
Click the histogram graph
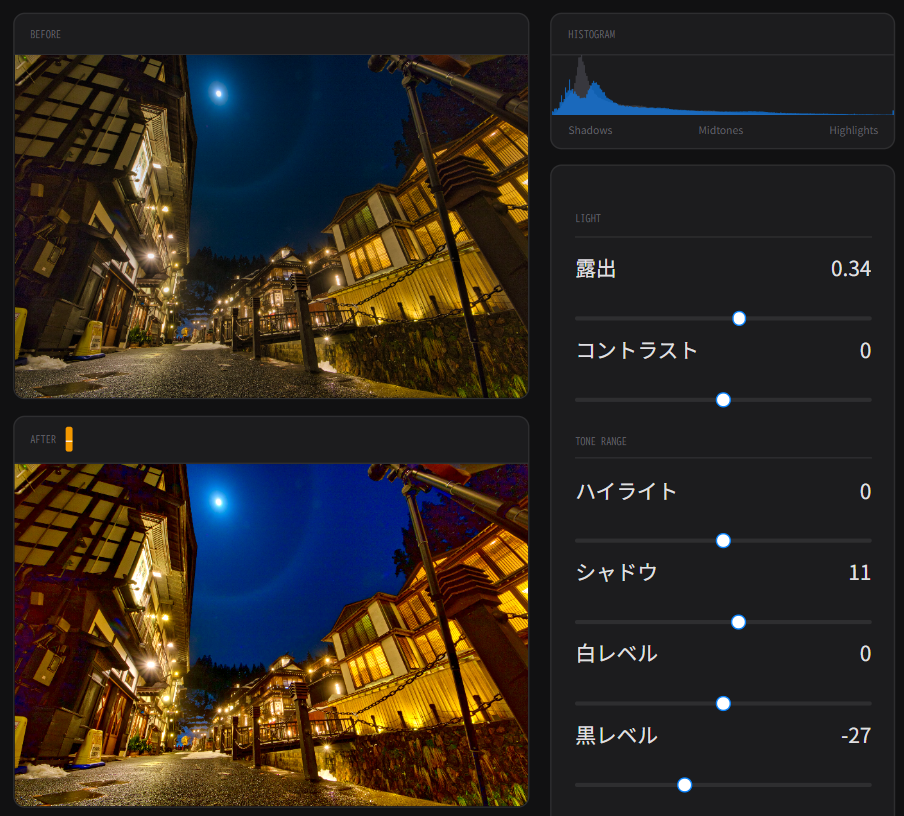(x=722, y=87)
